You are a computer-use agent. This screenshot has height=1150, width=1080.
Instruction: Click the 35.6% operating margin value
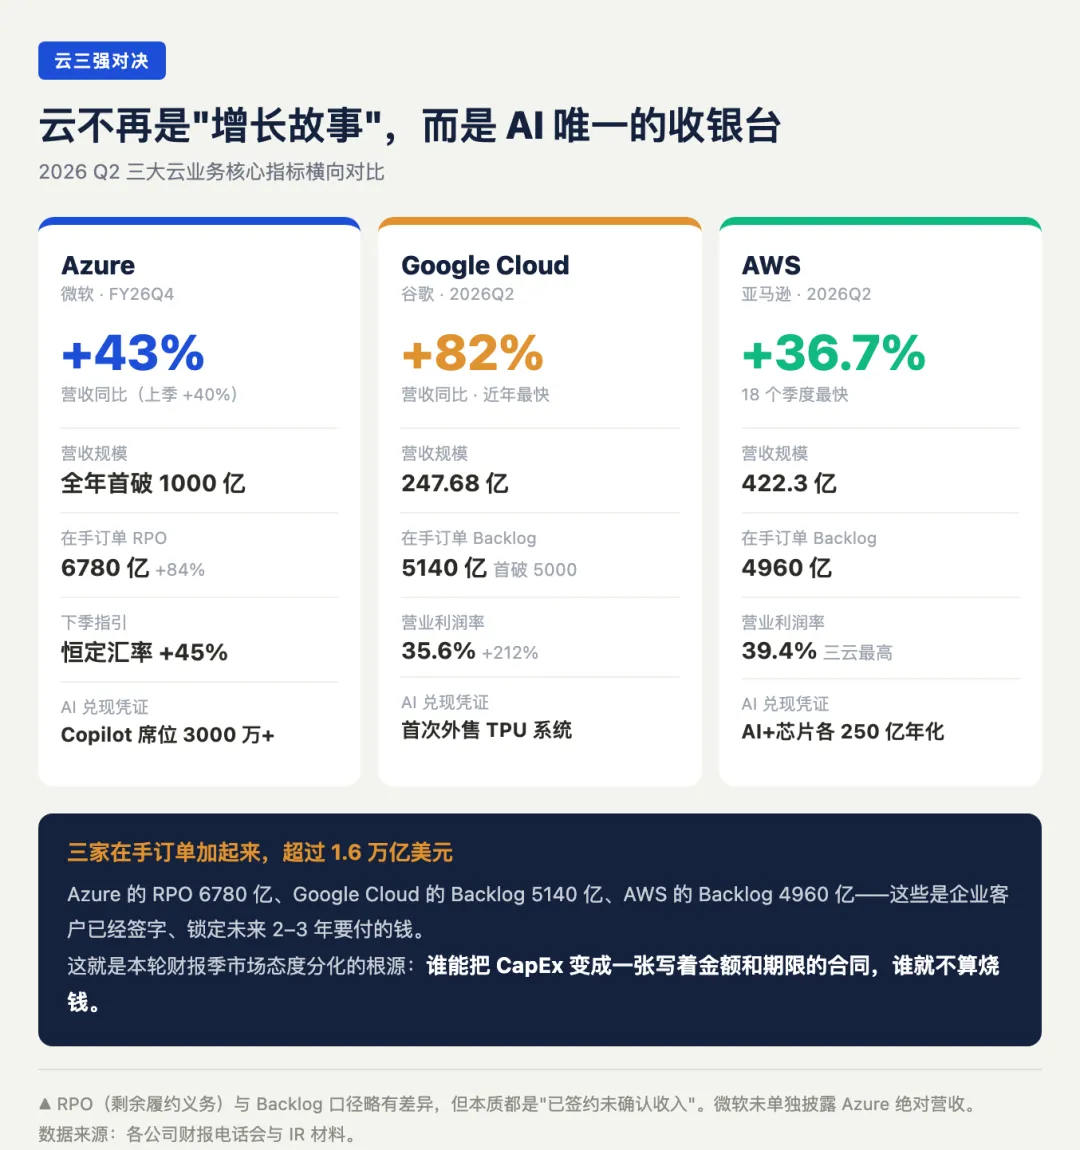pyautogui.click(x=438, y=651)
